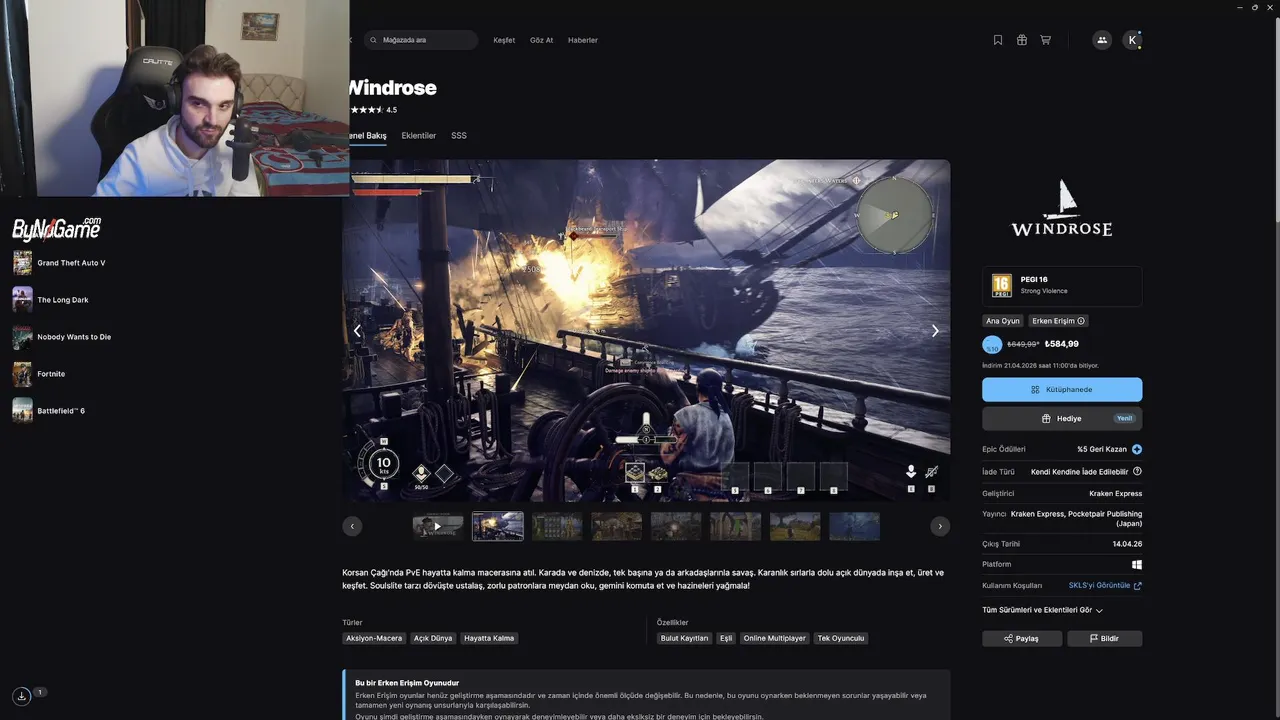Select the Açık Dünya genre tag
This screenshot has width=1280, height=720.
[x=433, y=638]
